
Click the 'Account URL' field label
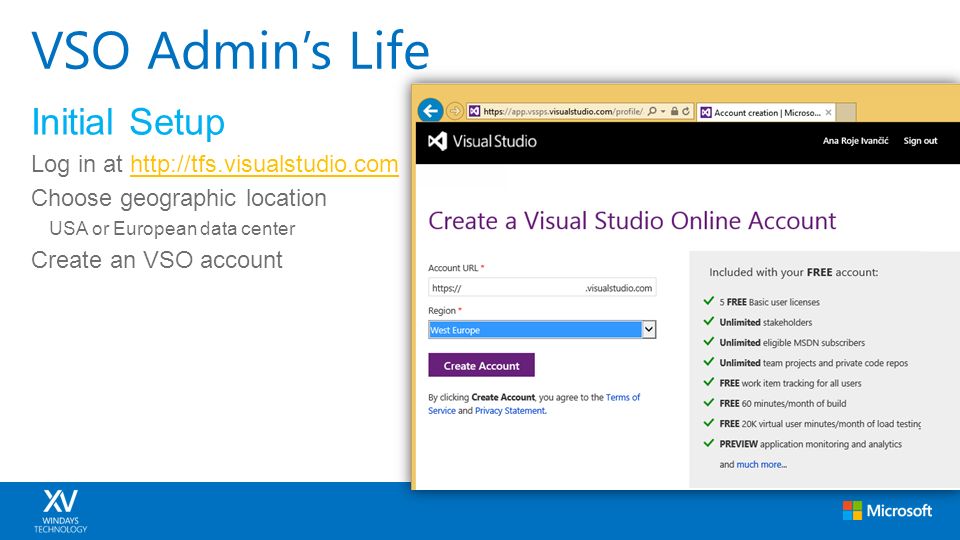tap(453, 268)
